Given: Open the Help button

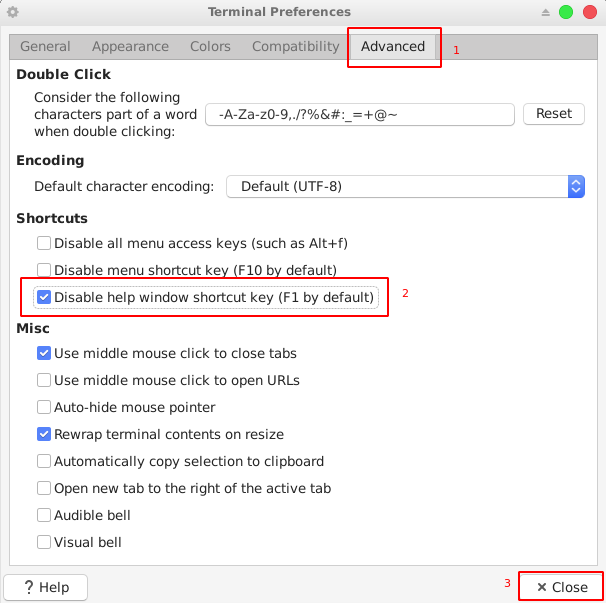Looking at the screenshot, I should (x=46, y=587).
